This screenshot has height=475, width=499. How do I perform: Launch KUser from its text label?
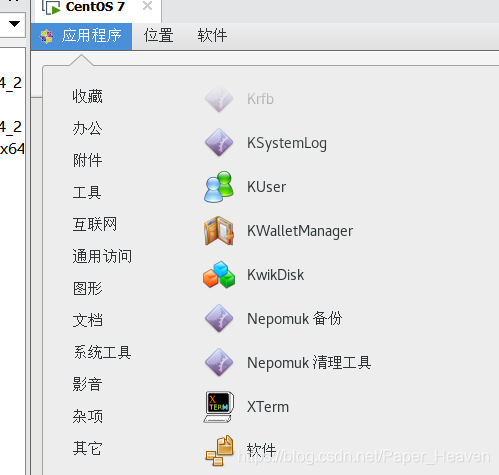pos(266,187)
